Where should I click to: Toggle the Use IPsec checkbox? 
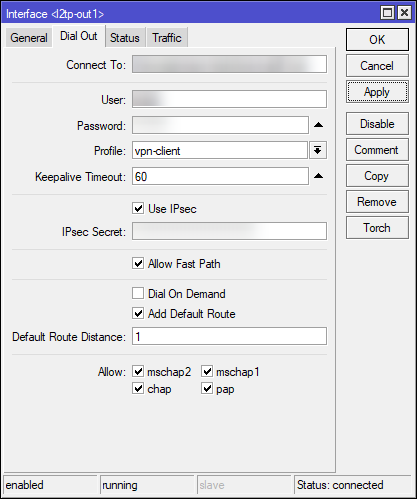tap(138, 208)
